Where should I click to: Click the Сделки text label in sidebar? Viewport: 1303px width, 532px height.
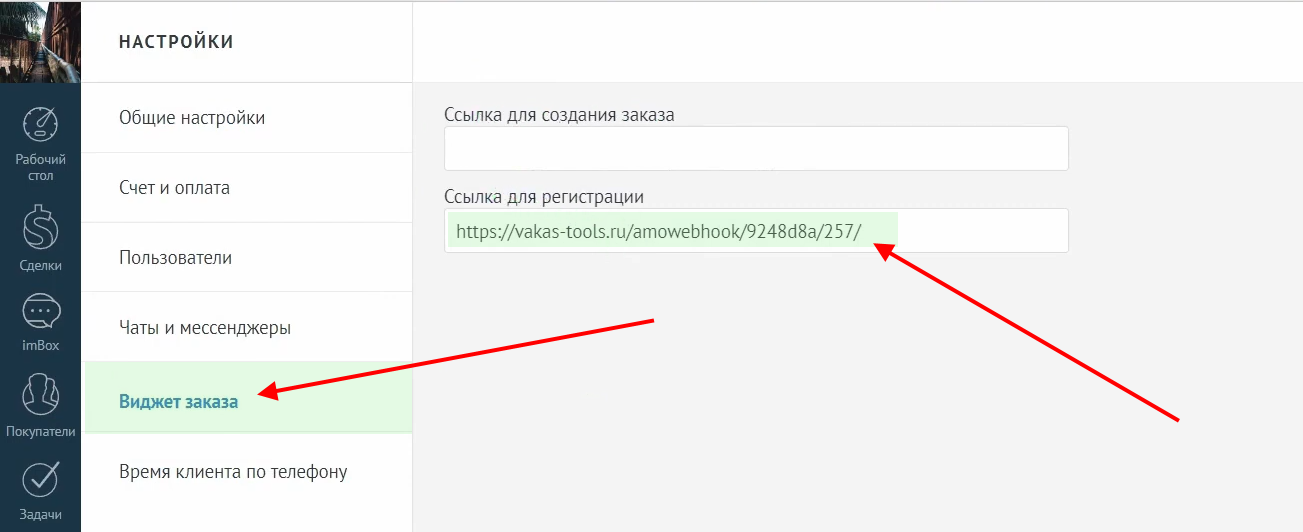tap(40, 266)
